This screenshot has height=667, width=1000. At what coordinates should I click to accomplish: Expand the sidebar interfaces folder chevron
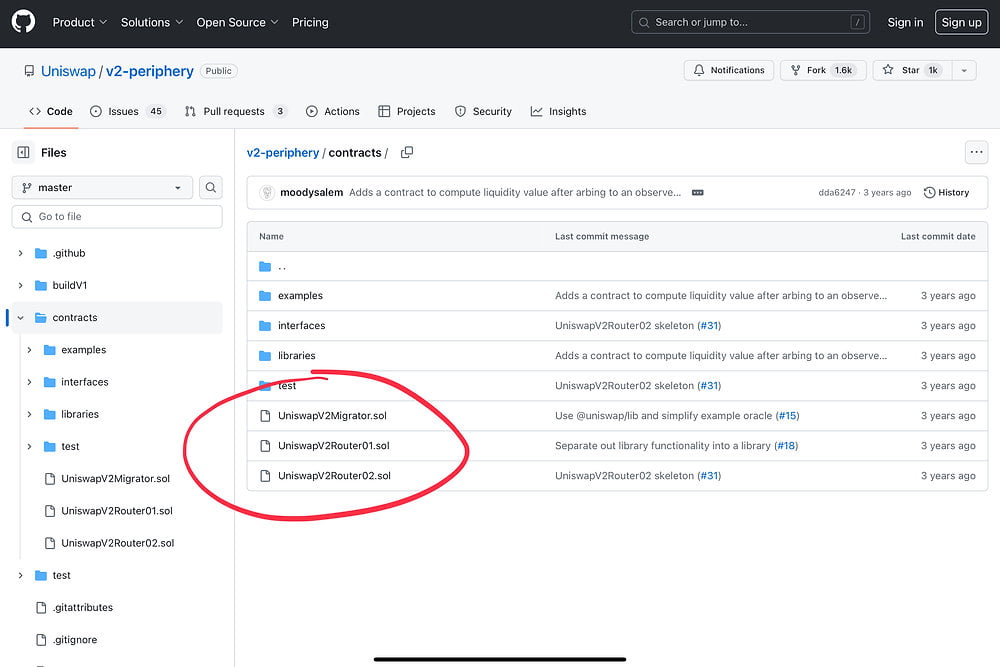[x=29, y=382]
